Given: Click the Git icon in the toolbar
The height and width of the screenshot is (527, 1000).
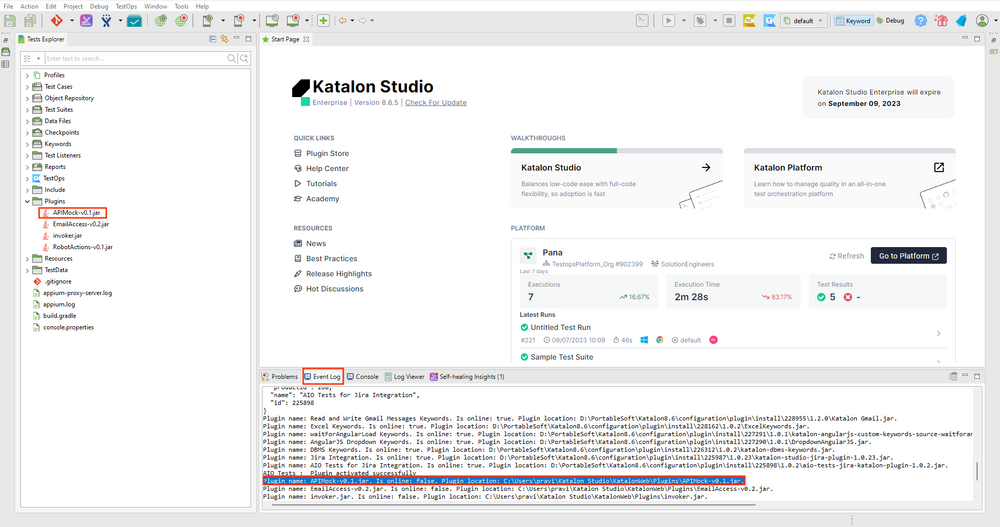Looking at the screenshot, I should 57,20.
